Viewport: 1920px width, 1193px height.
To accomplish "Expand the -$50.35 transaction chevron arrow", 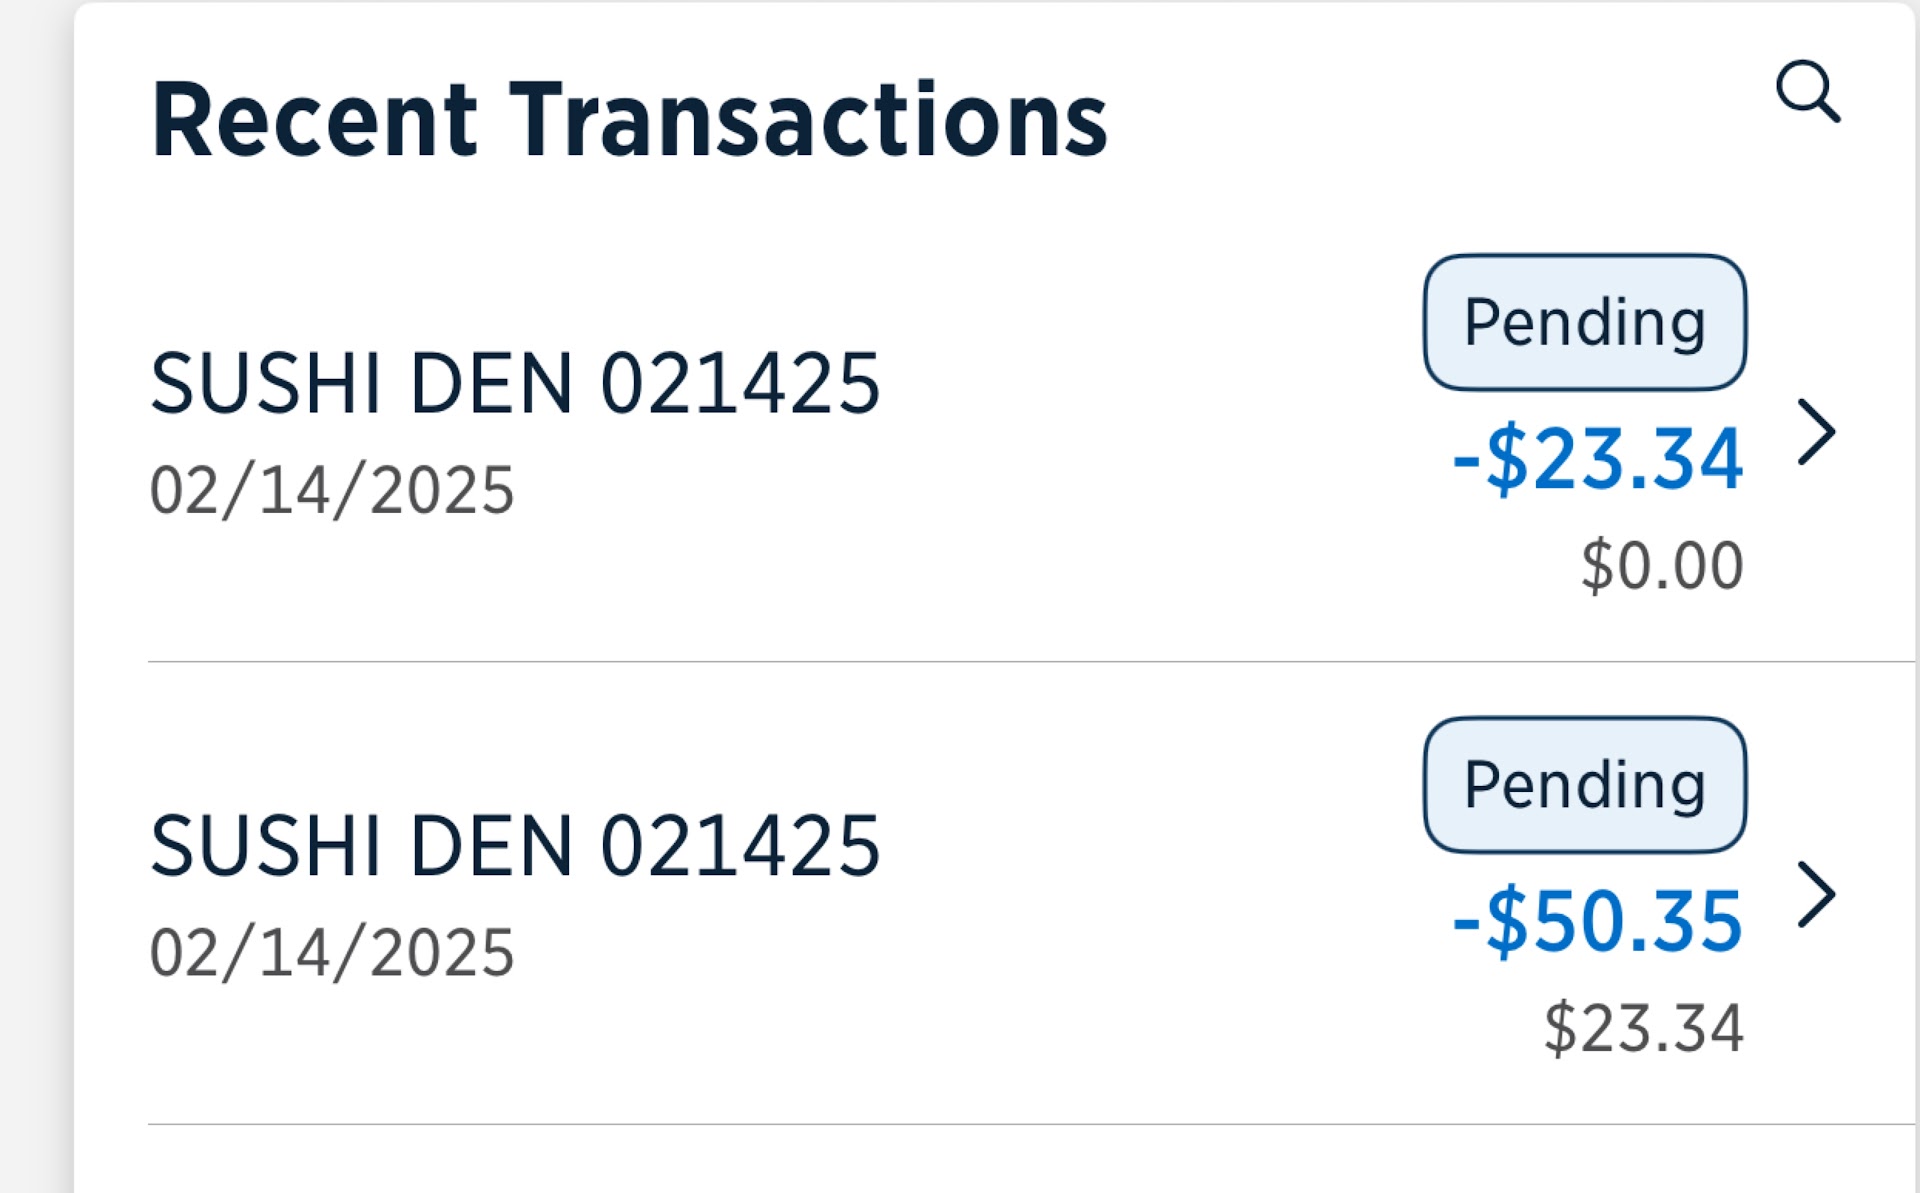I will [1816, 894].
